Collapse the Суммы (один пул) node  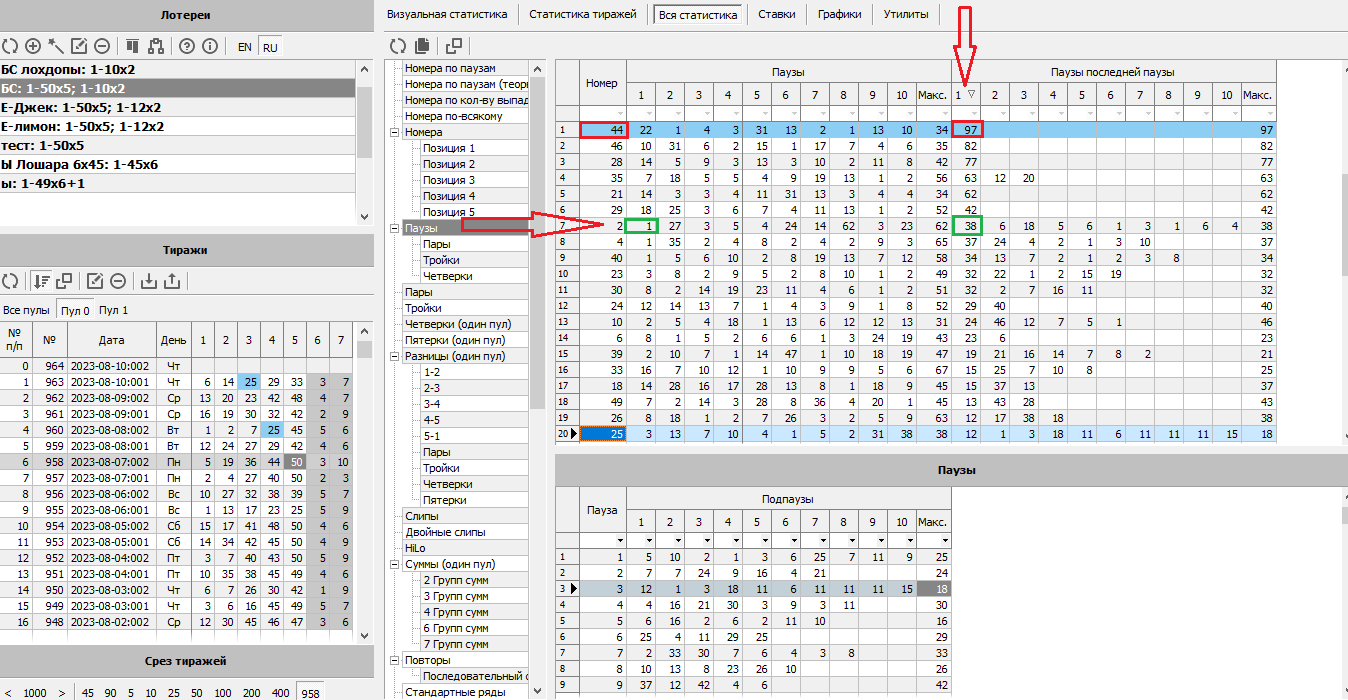(x=394, y=564)
